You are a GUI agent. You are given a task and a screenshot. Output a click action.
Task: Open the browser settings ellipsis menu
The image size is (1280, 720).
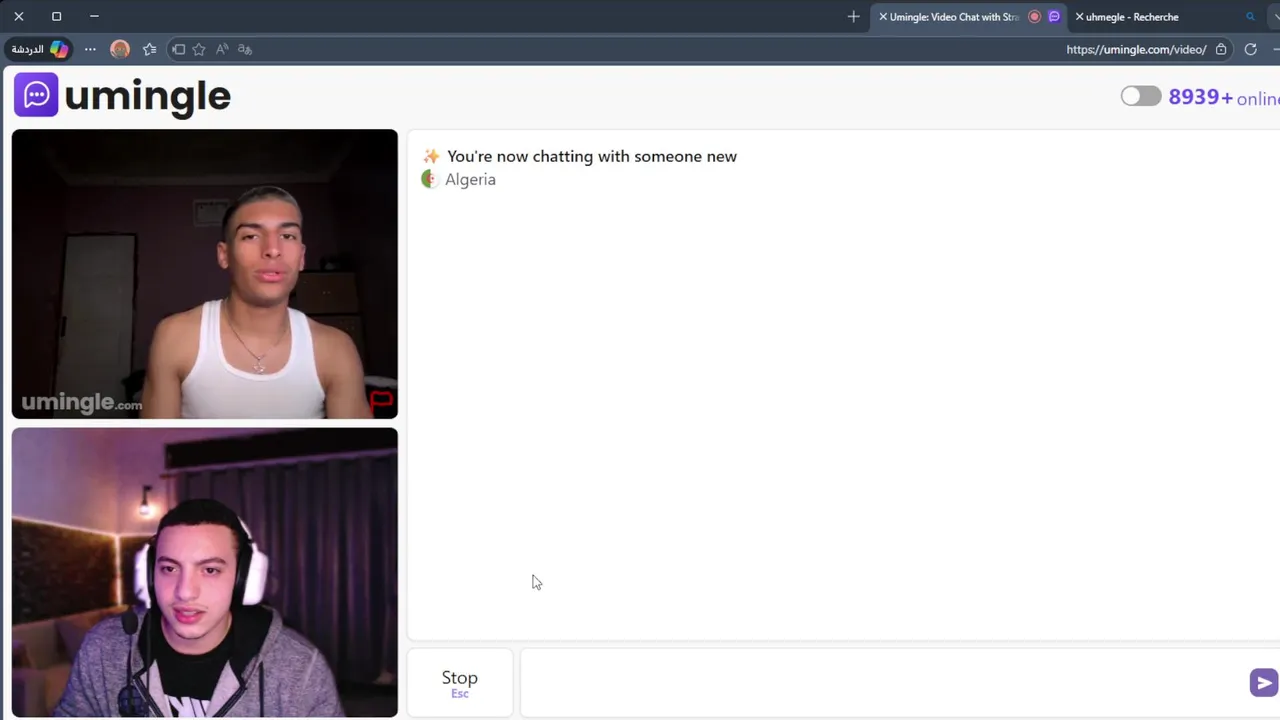(90, 49)
